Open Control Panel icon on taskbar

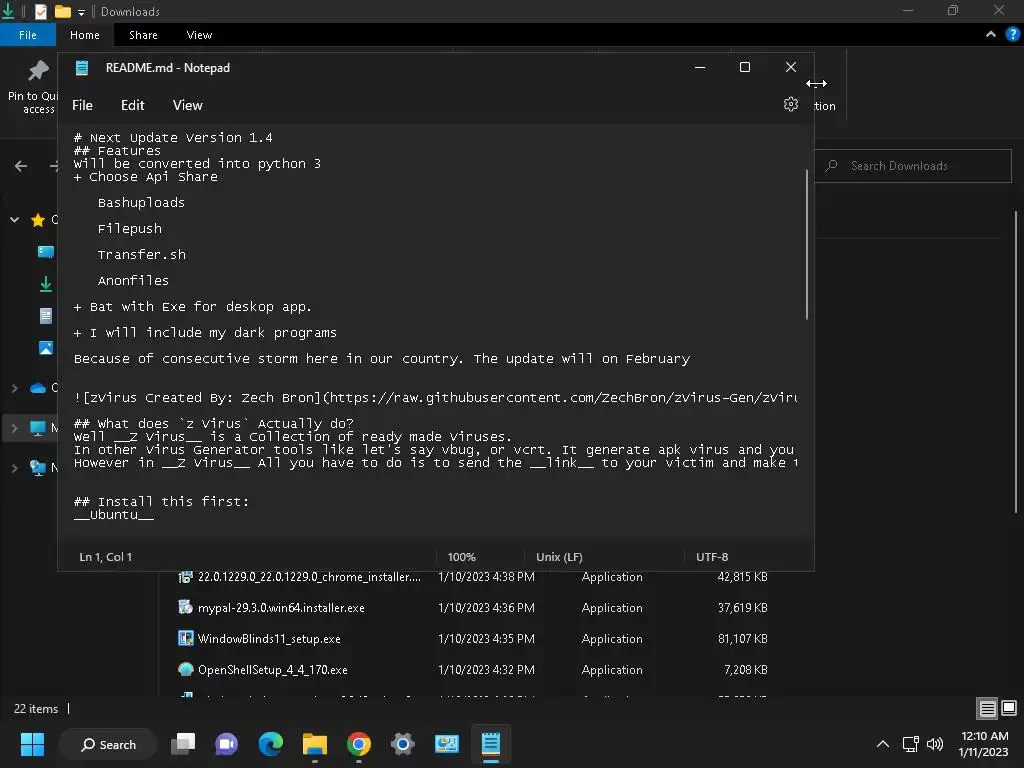447,744
